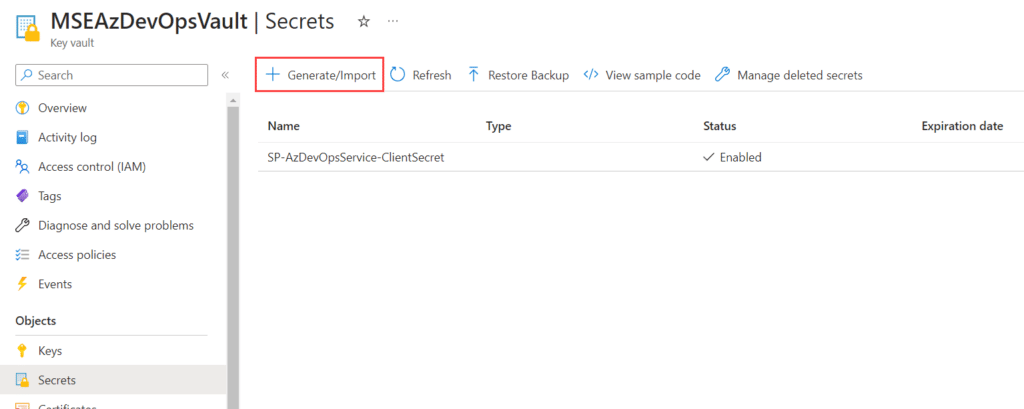Open the Manage deleted secrets text link
The width and height of the screenshot is (1024, 409).
point(800,75)
